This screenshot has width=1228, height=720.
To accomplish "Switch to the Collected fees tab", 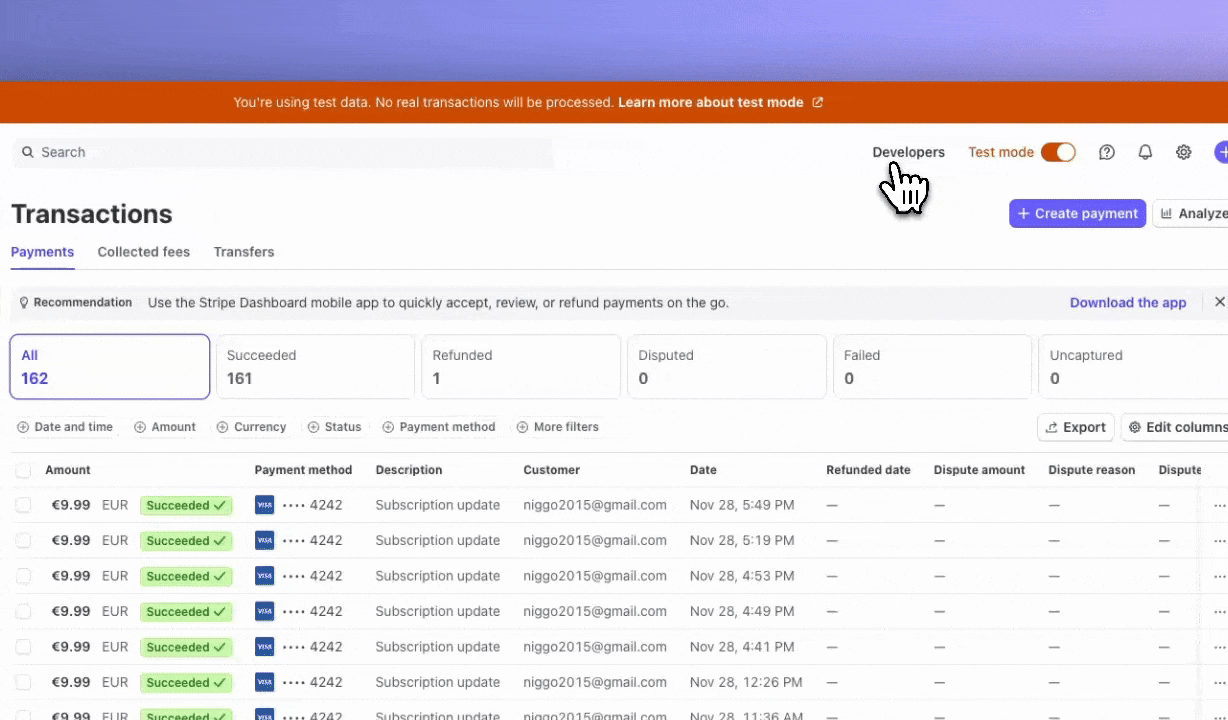I will (x=143, y=252).
